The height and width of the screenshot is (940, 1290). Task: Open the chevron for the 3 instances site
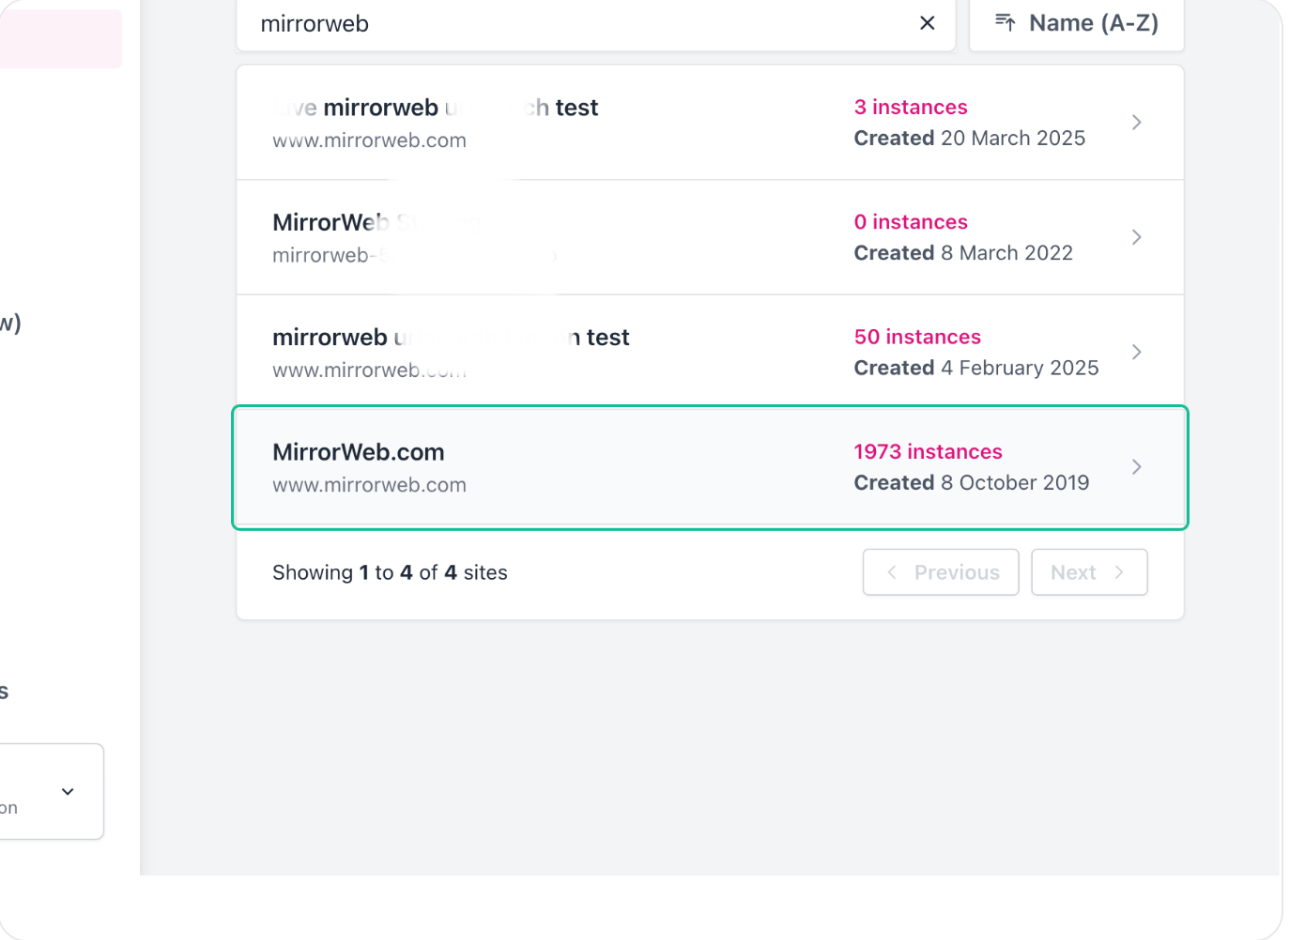tap(1136, 122)
